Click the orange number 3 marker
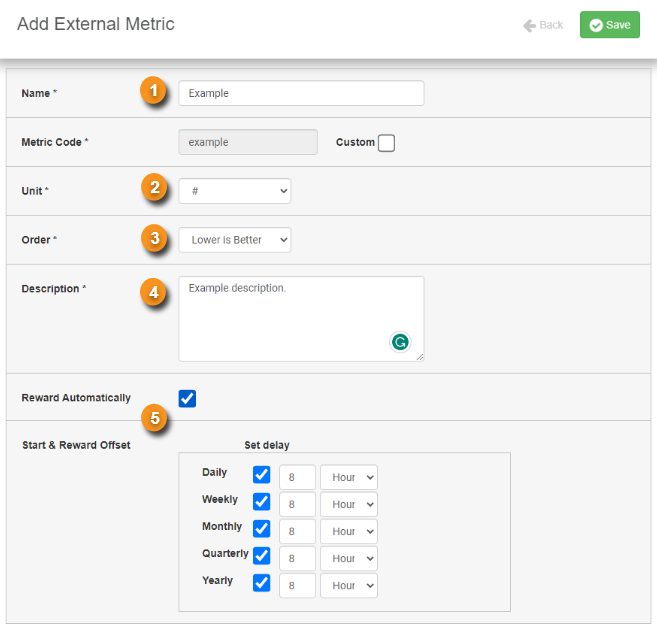The image size is (657, 628). (x=154, y=238)
